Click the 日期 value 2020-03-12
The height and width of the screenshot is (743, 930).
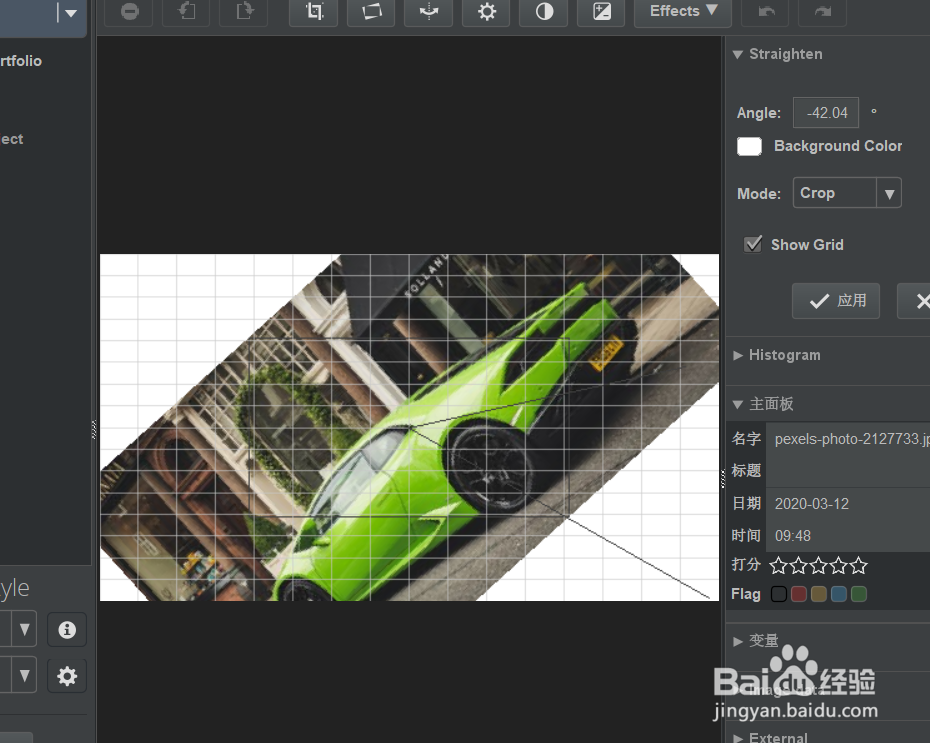click(812, 504)
